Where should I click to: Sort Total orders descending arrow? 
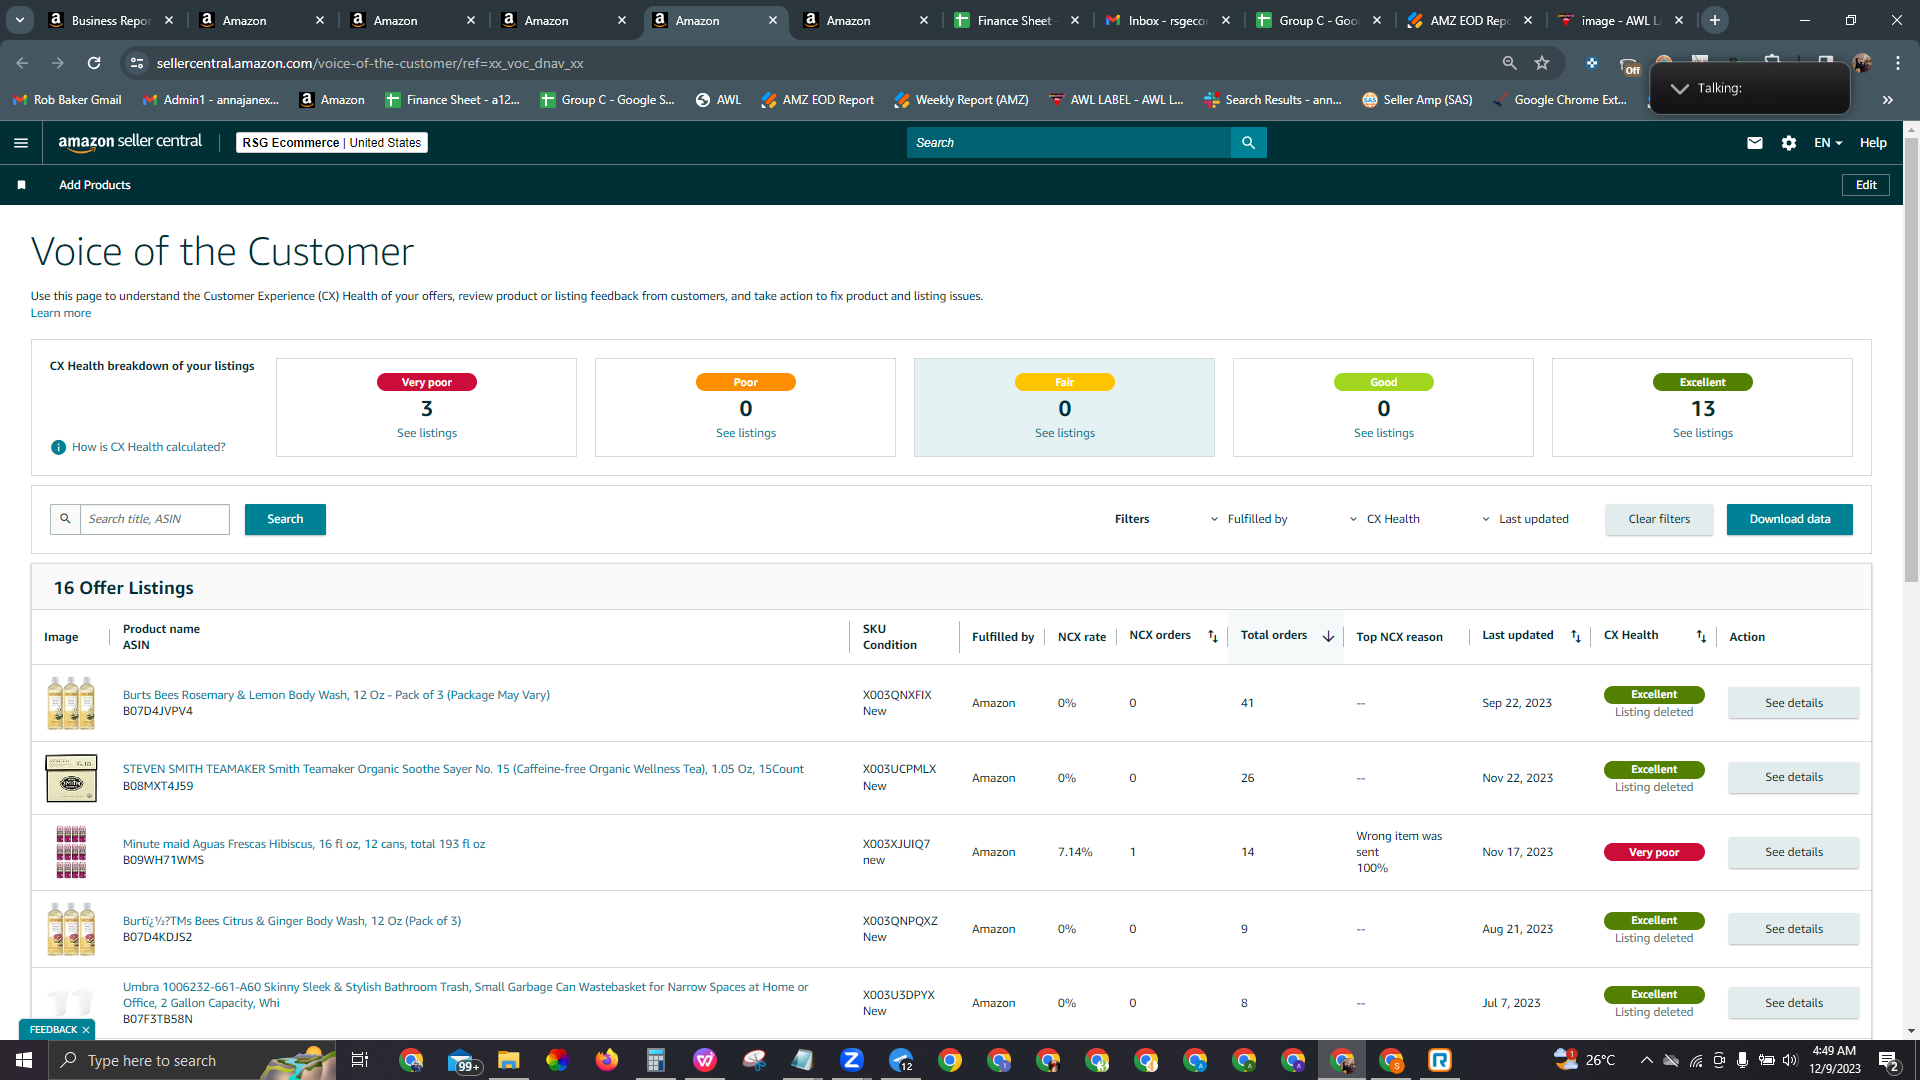1328,636
